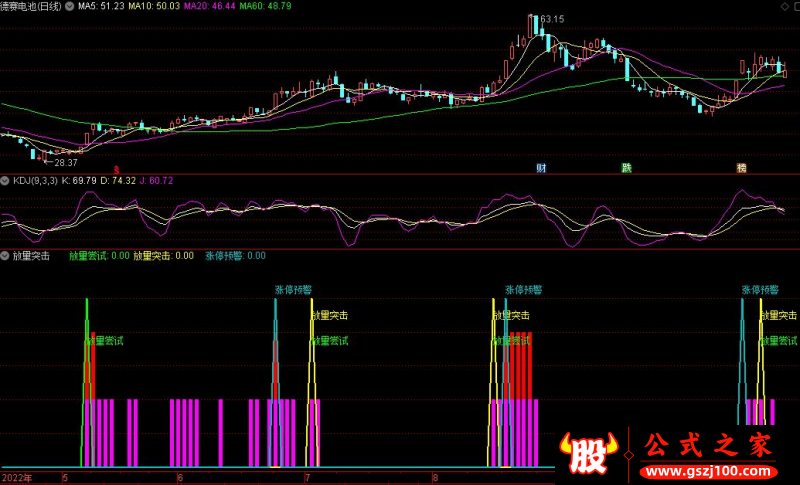Viewport: 800px width, 485px height.
Task: Click the MA60: 48.79 legend value
Action: point(265,6)
